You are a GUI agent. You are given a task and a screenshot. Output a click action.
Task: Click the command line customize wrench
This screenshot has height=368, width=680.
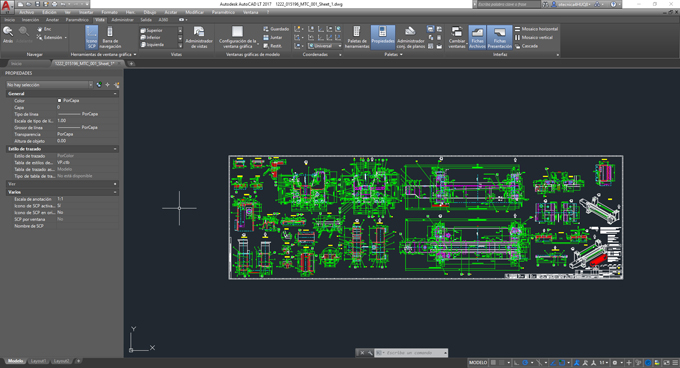click(x=370, y=353)
